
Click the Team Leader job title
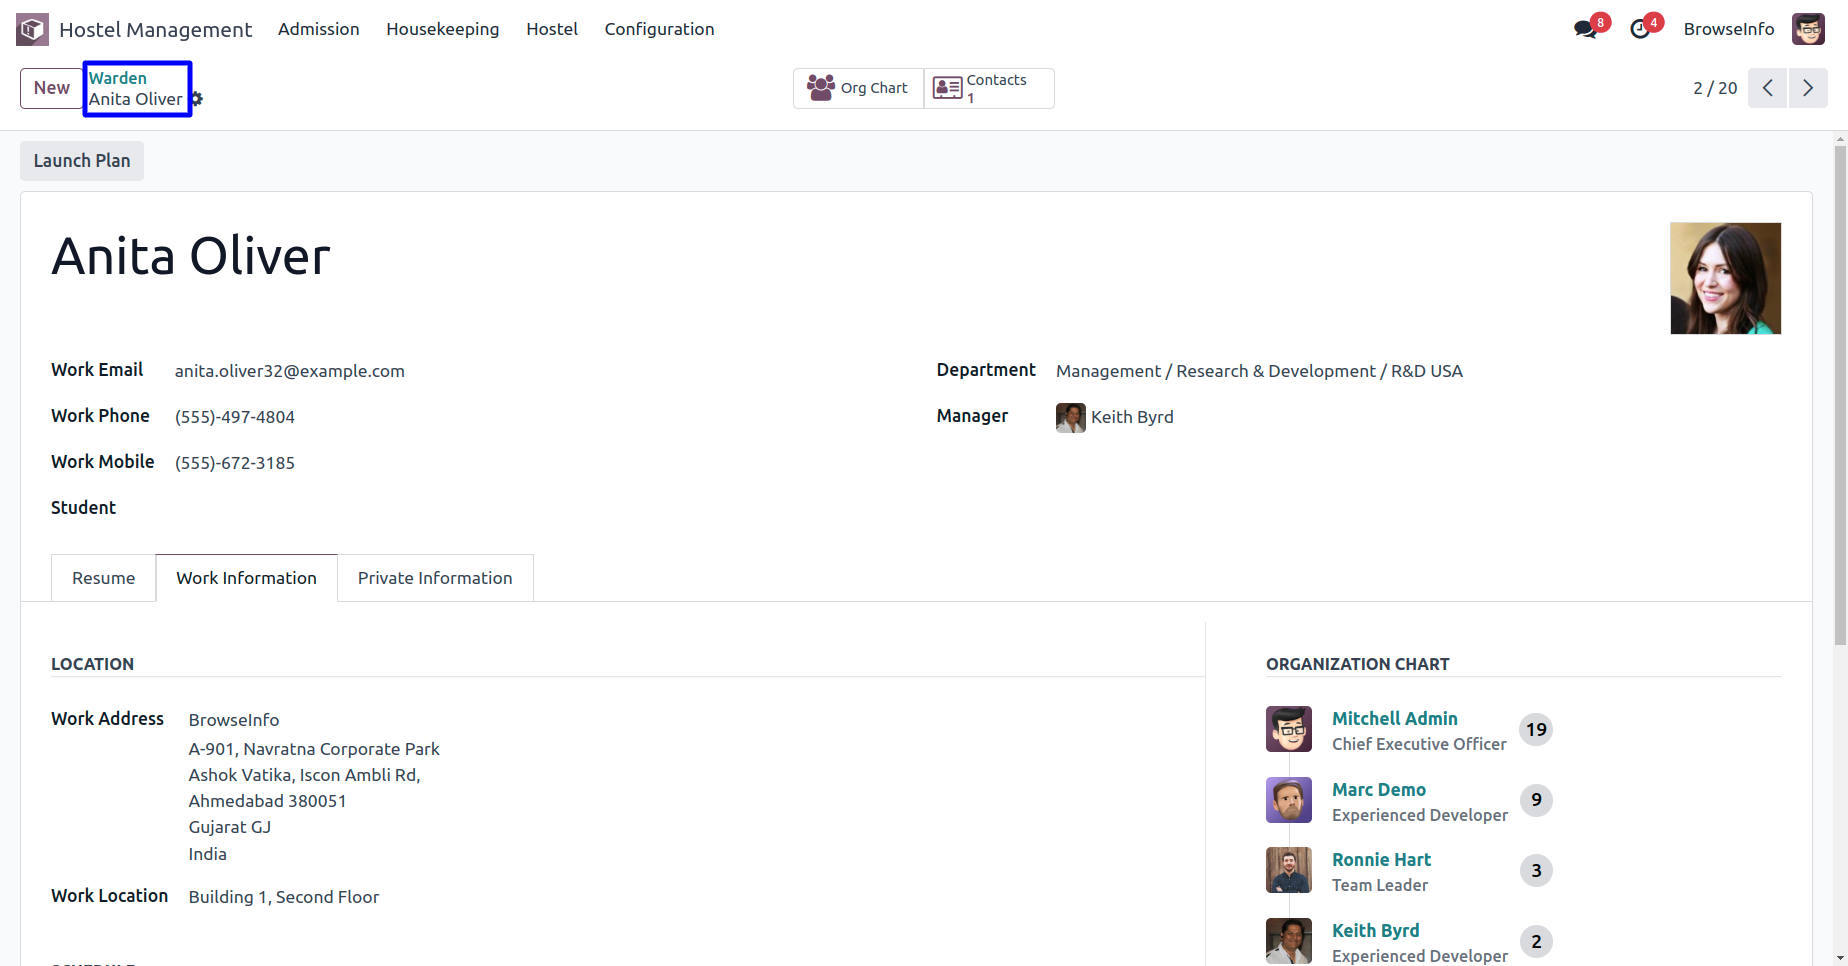[1380, 885]
